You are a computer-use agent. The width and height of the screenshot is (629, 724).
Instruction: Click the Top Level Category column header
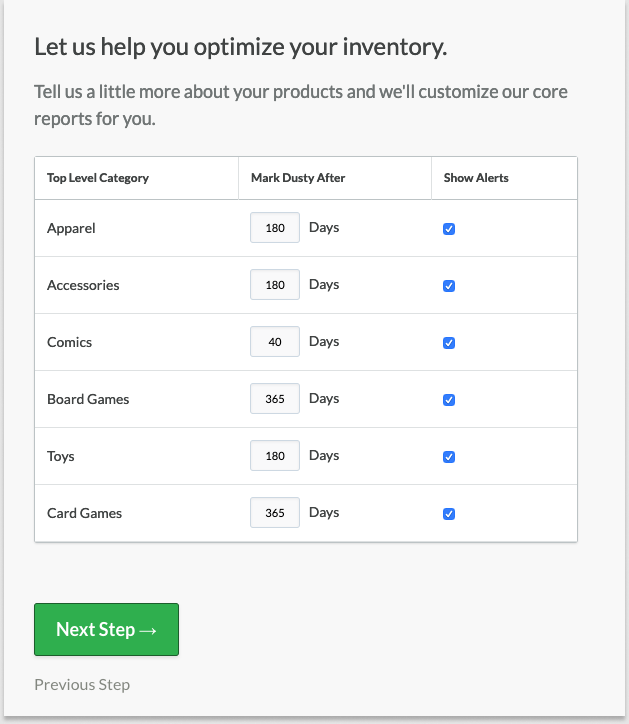click(x=98, y=178)
